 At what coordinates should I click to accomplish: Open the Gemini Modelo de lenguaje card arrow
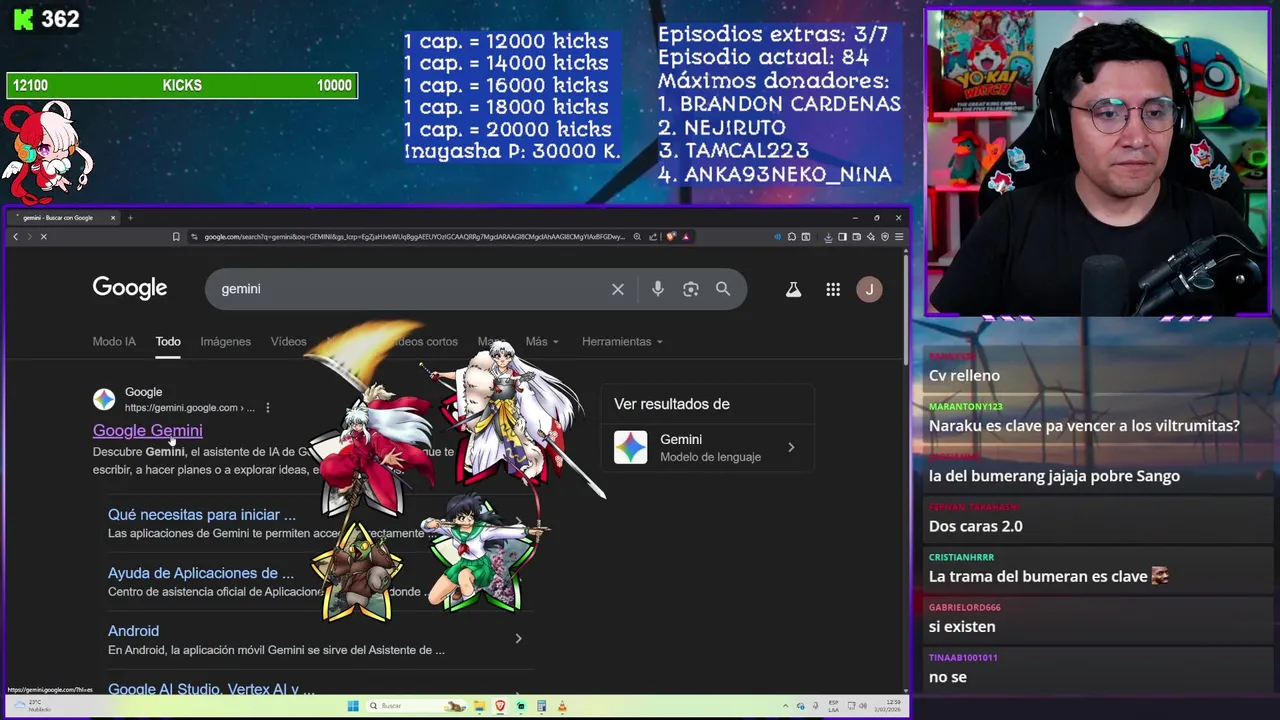click(x=791, y=448)
